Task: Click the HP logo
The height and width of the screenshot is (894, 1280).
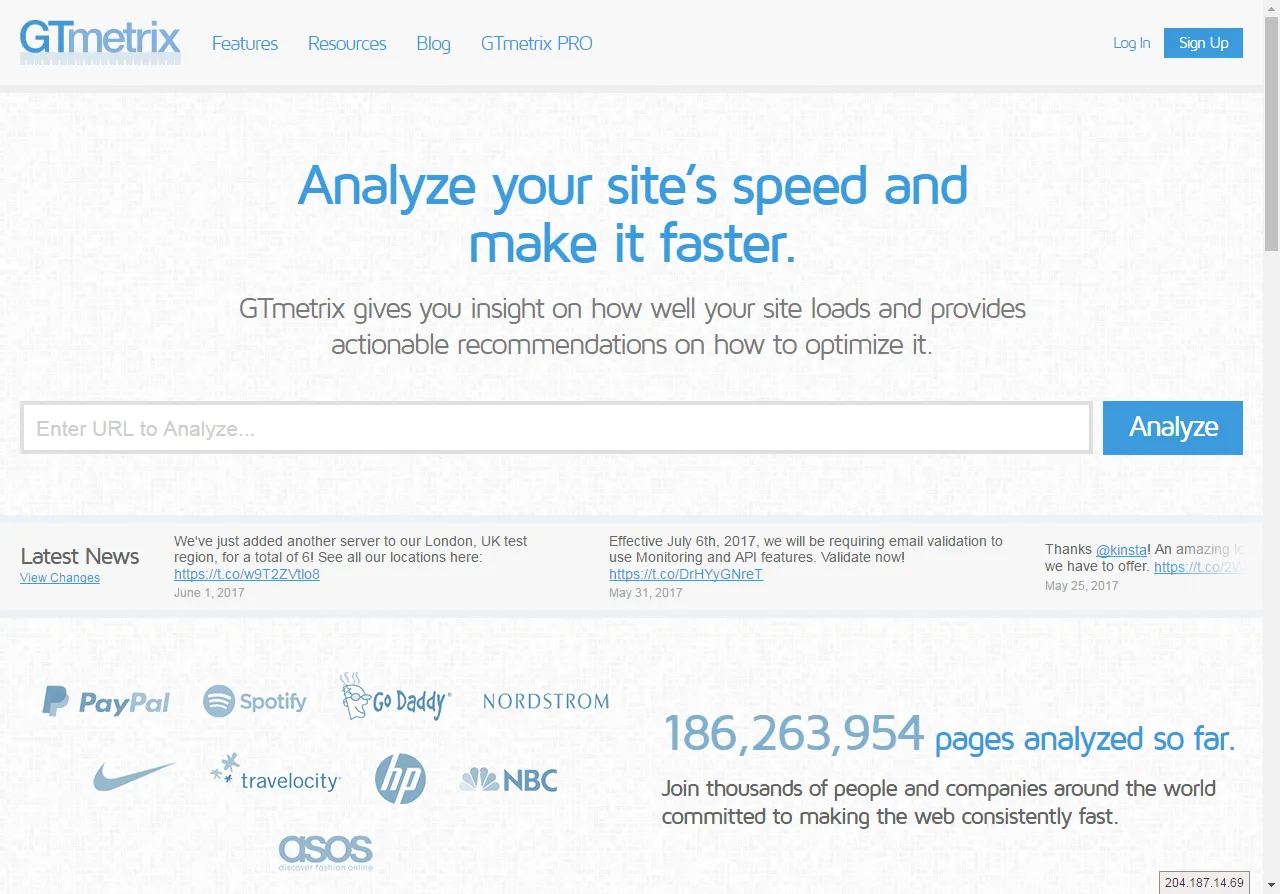Action: click(x=400, y=778)
